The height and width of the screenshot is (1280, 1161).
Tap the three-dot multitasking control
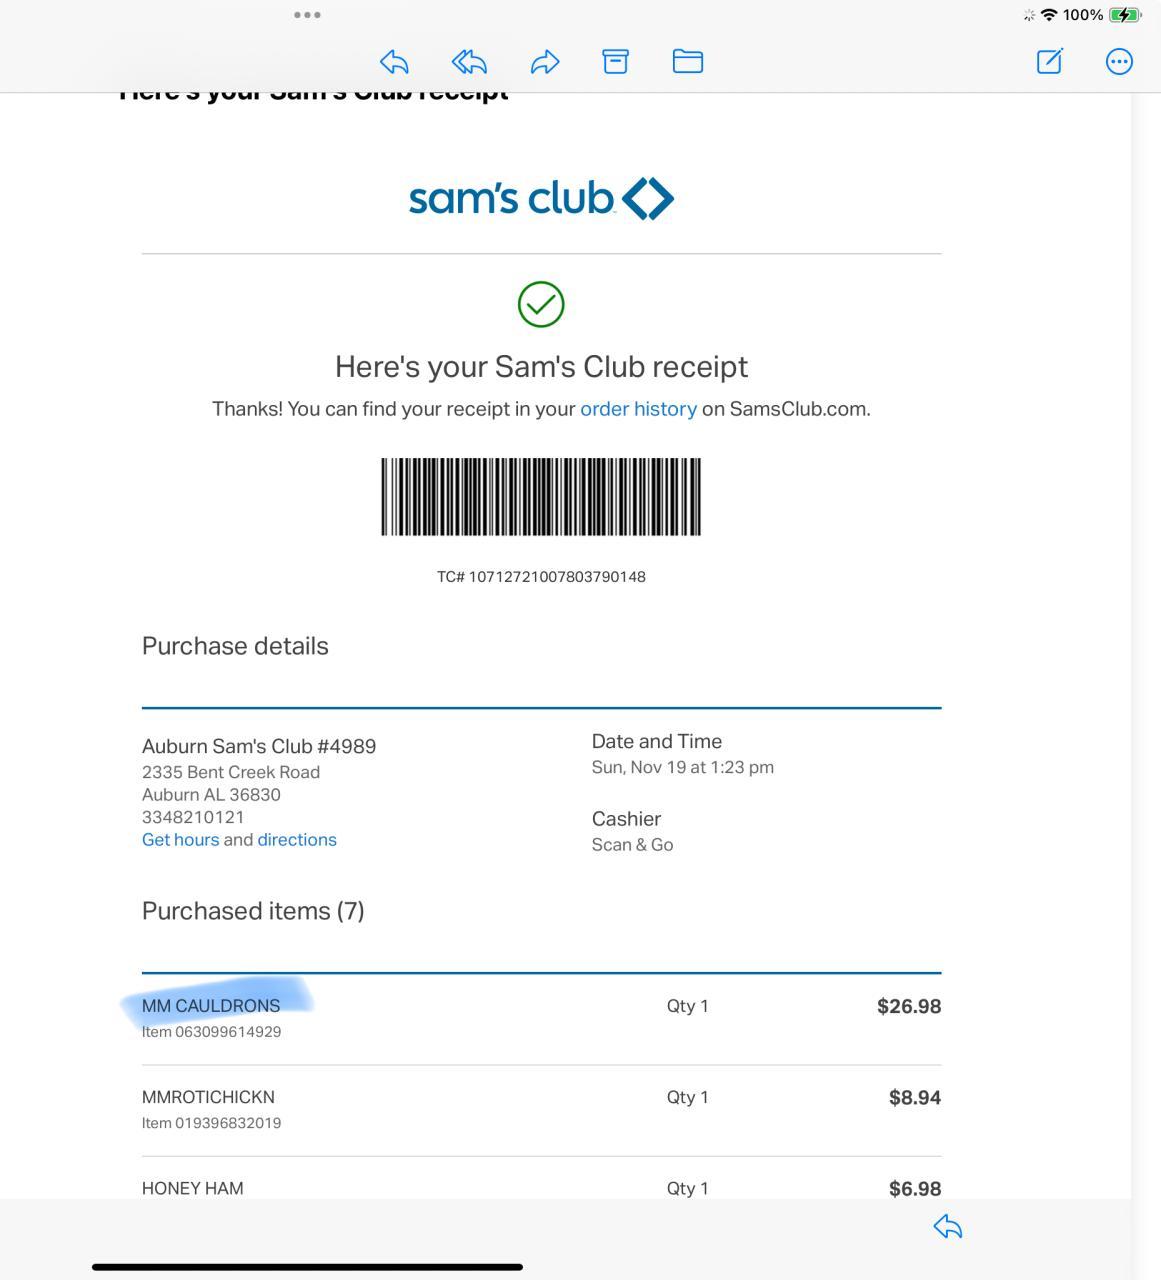click(307, 15)
